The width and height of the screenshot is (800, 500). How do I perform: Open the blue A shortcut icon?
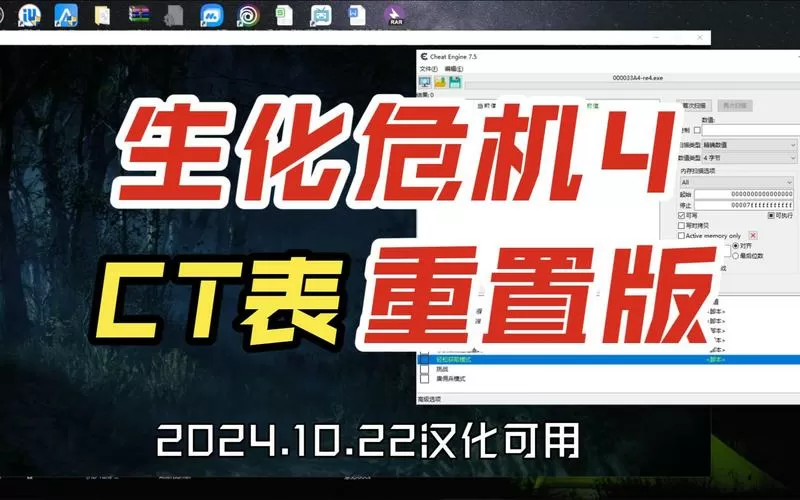click(x=66, y=14)
